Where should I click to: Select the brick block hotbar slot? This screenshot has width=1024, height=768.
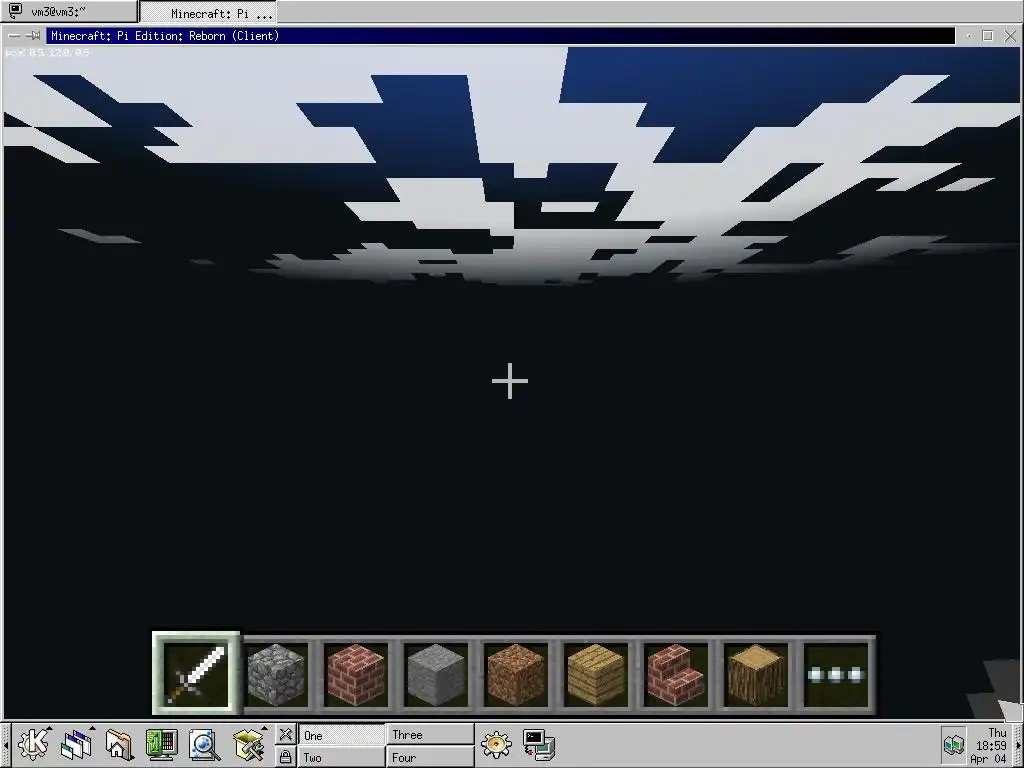356,675
